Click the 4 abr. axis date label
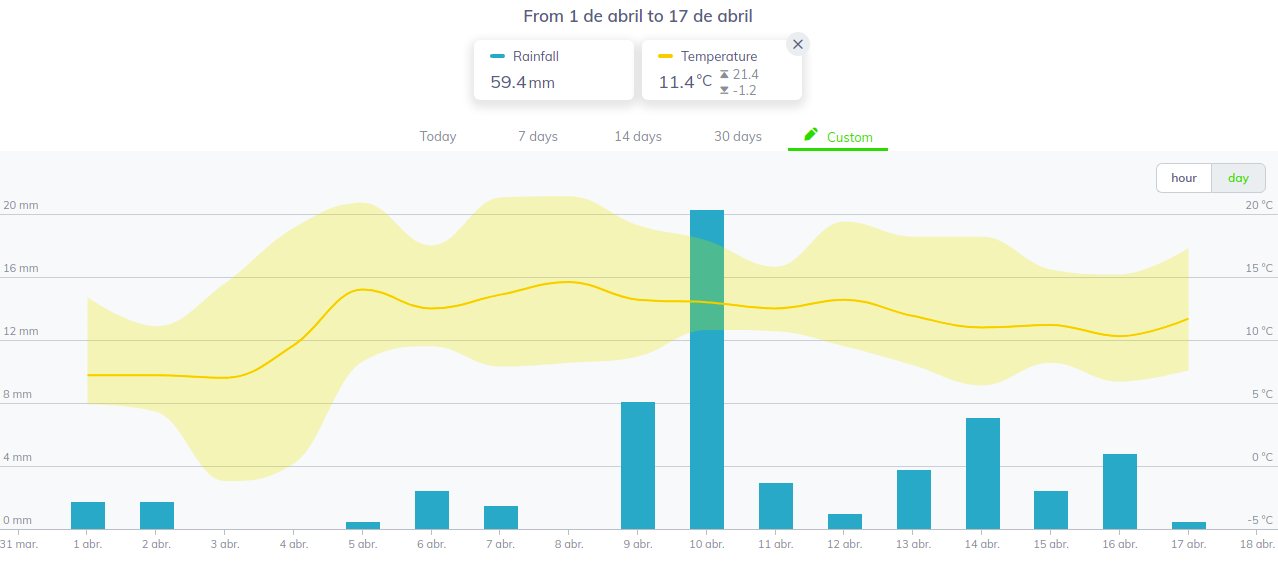1278x567 pixels. pos(294,544)
